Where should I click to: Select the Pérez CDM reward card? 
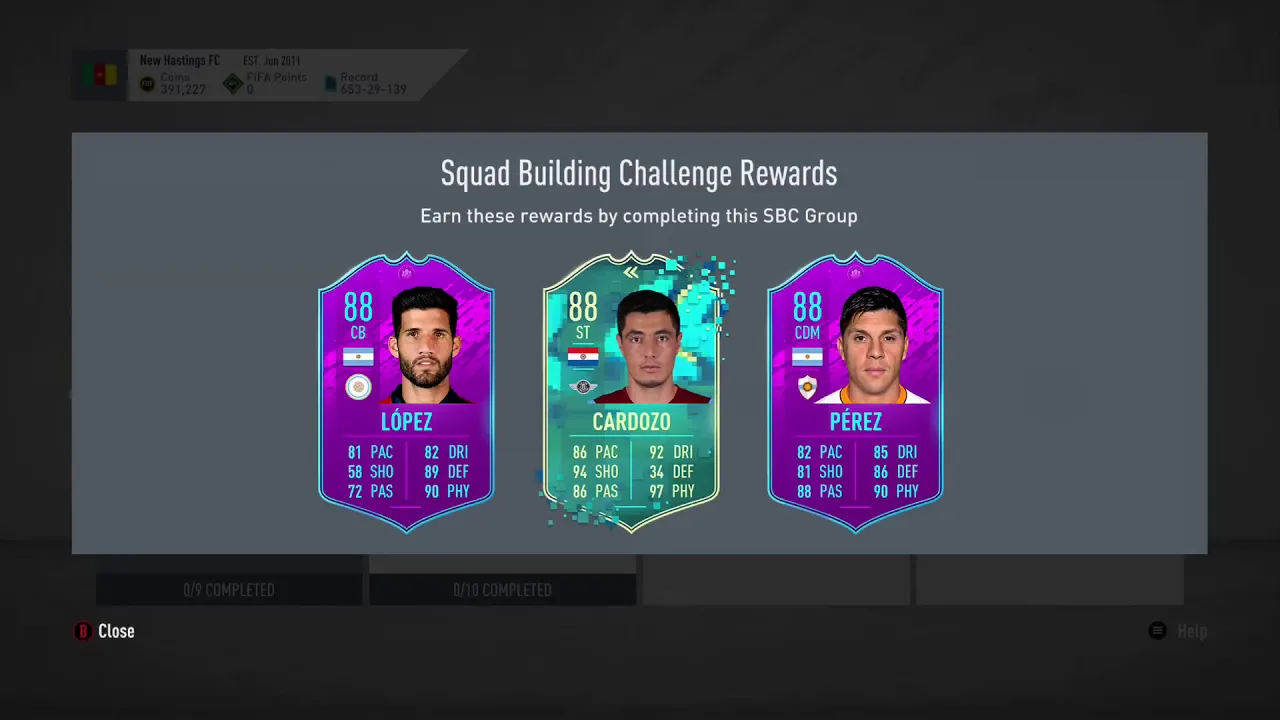click(x=855, y=392)
